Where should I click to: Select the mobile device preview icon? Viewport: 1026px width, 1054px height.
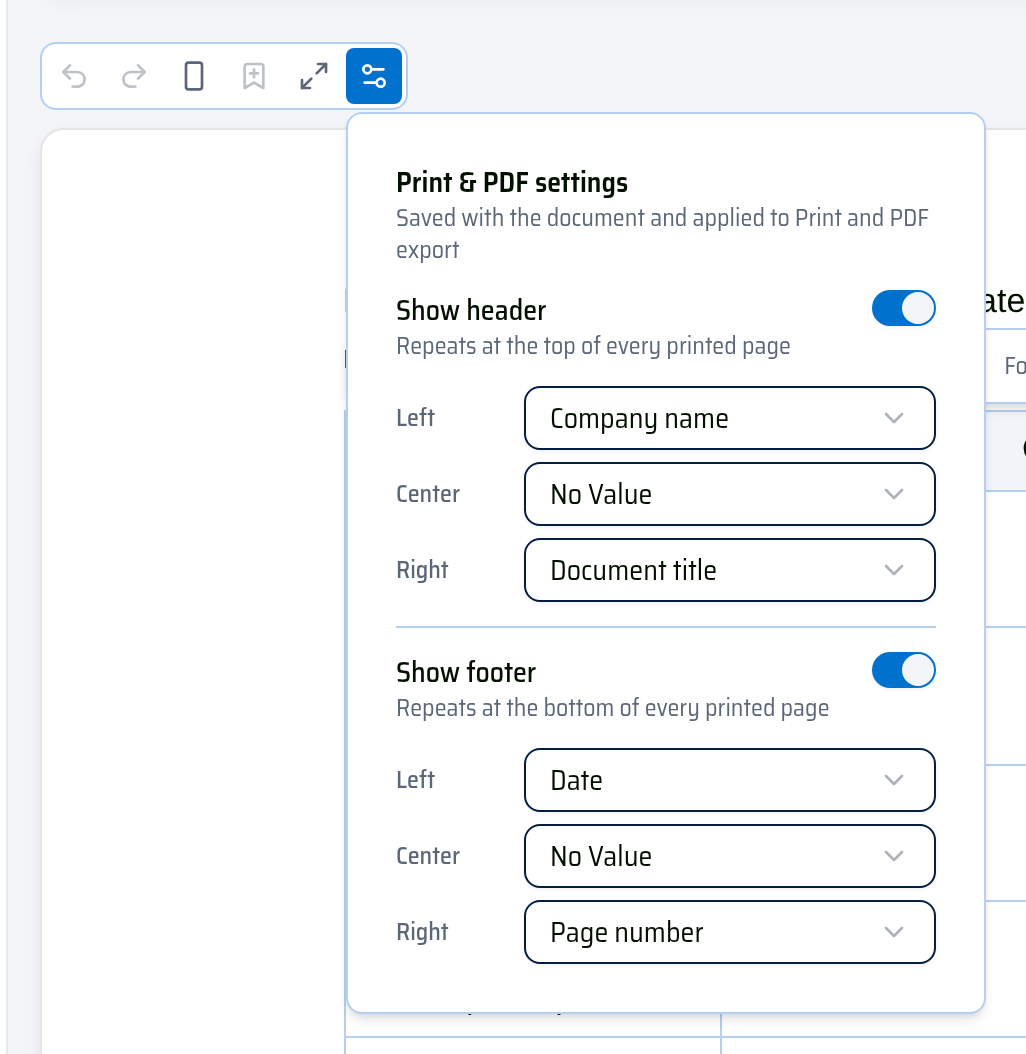click(194, 76)
